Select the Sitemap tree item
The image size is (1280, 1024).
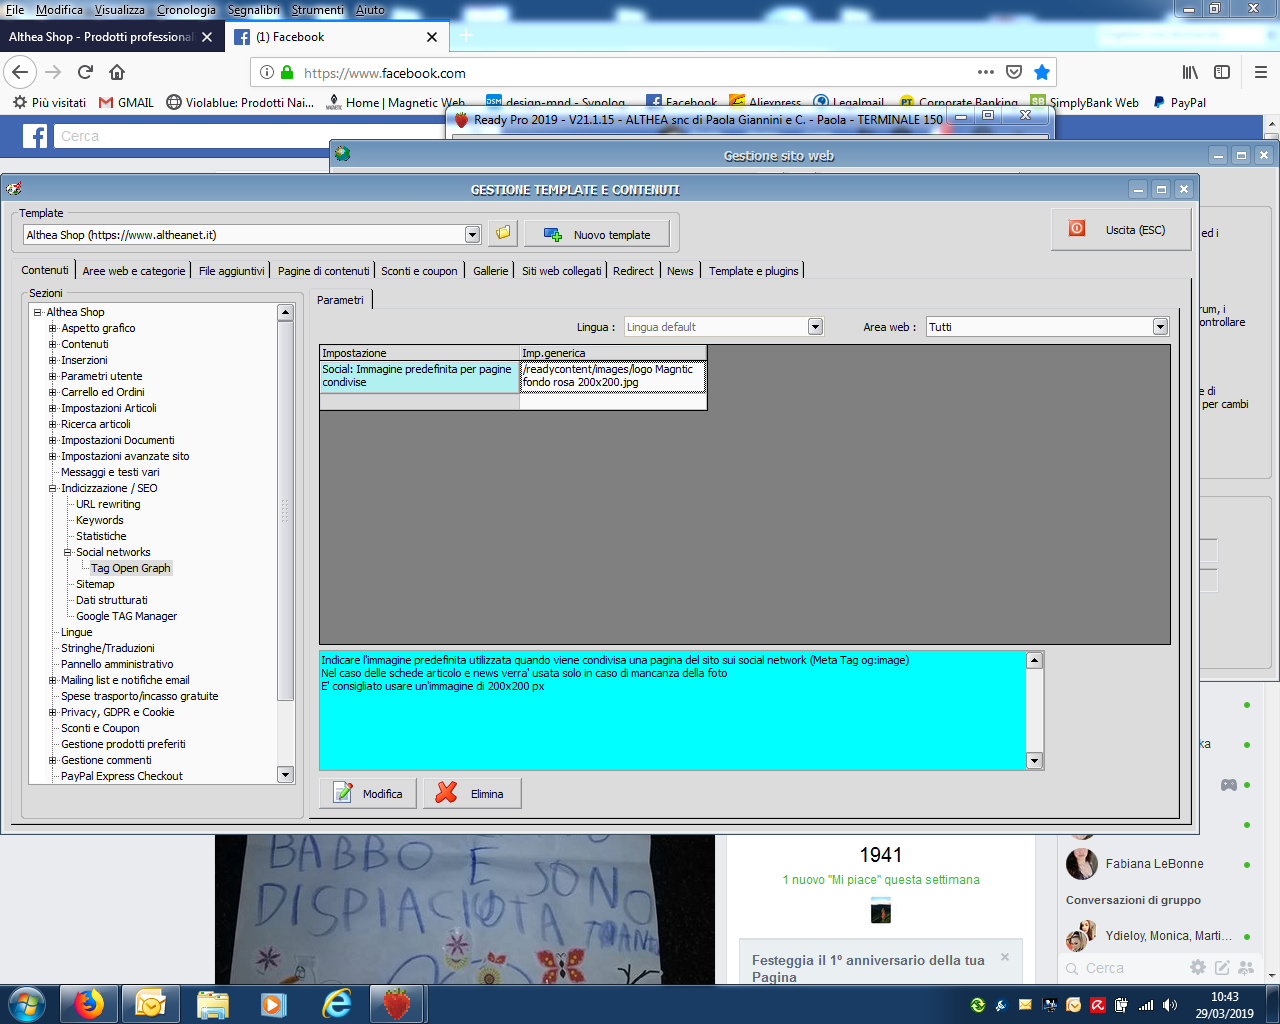point(95,584)
